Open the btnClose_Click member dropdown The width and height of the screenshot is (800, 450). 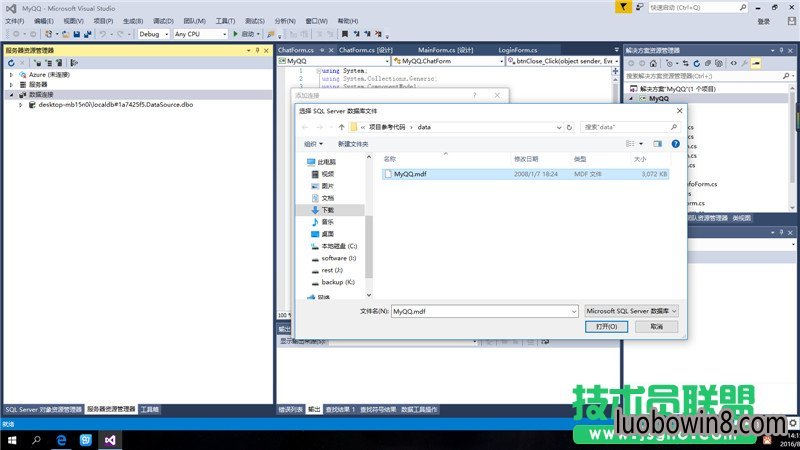tap(616, 61)
